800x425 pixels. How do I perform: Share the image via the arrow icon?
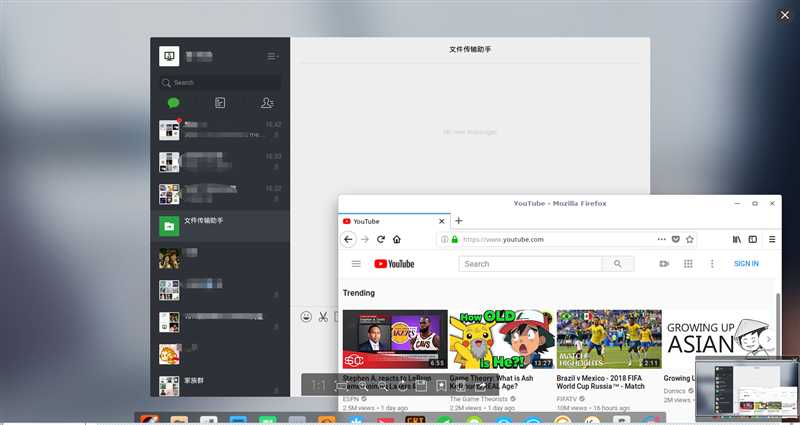(x=480, y=385)
